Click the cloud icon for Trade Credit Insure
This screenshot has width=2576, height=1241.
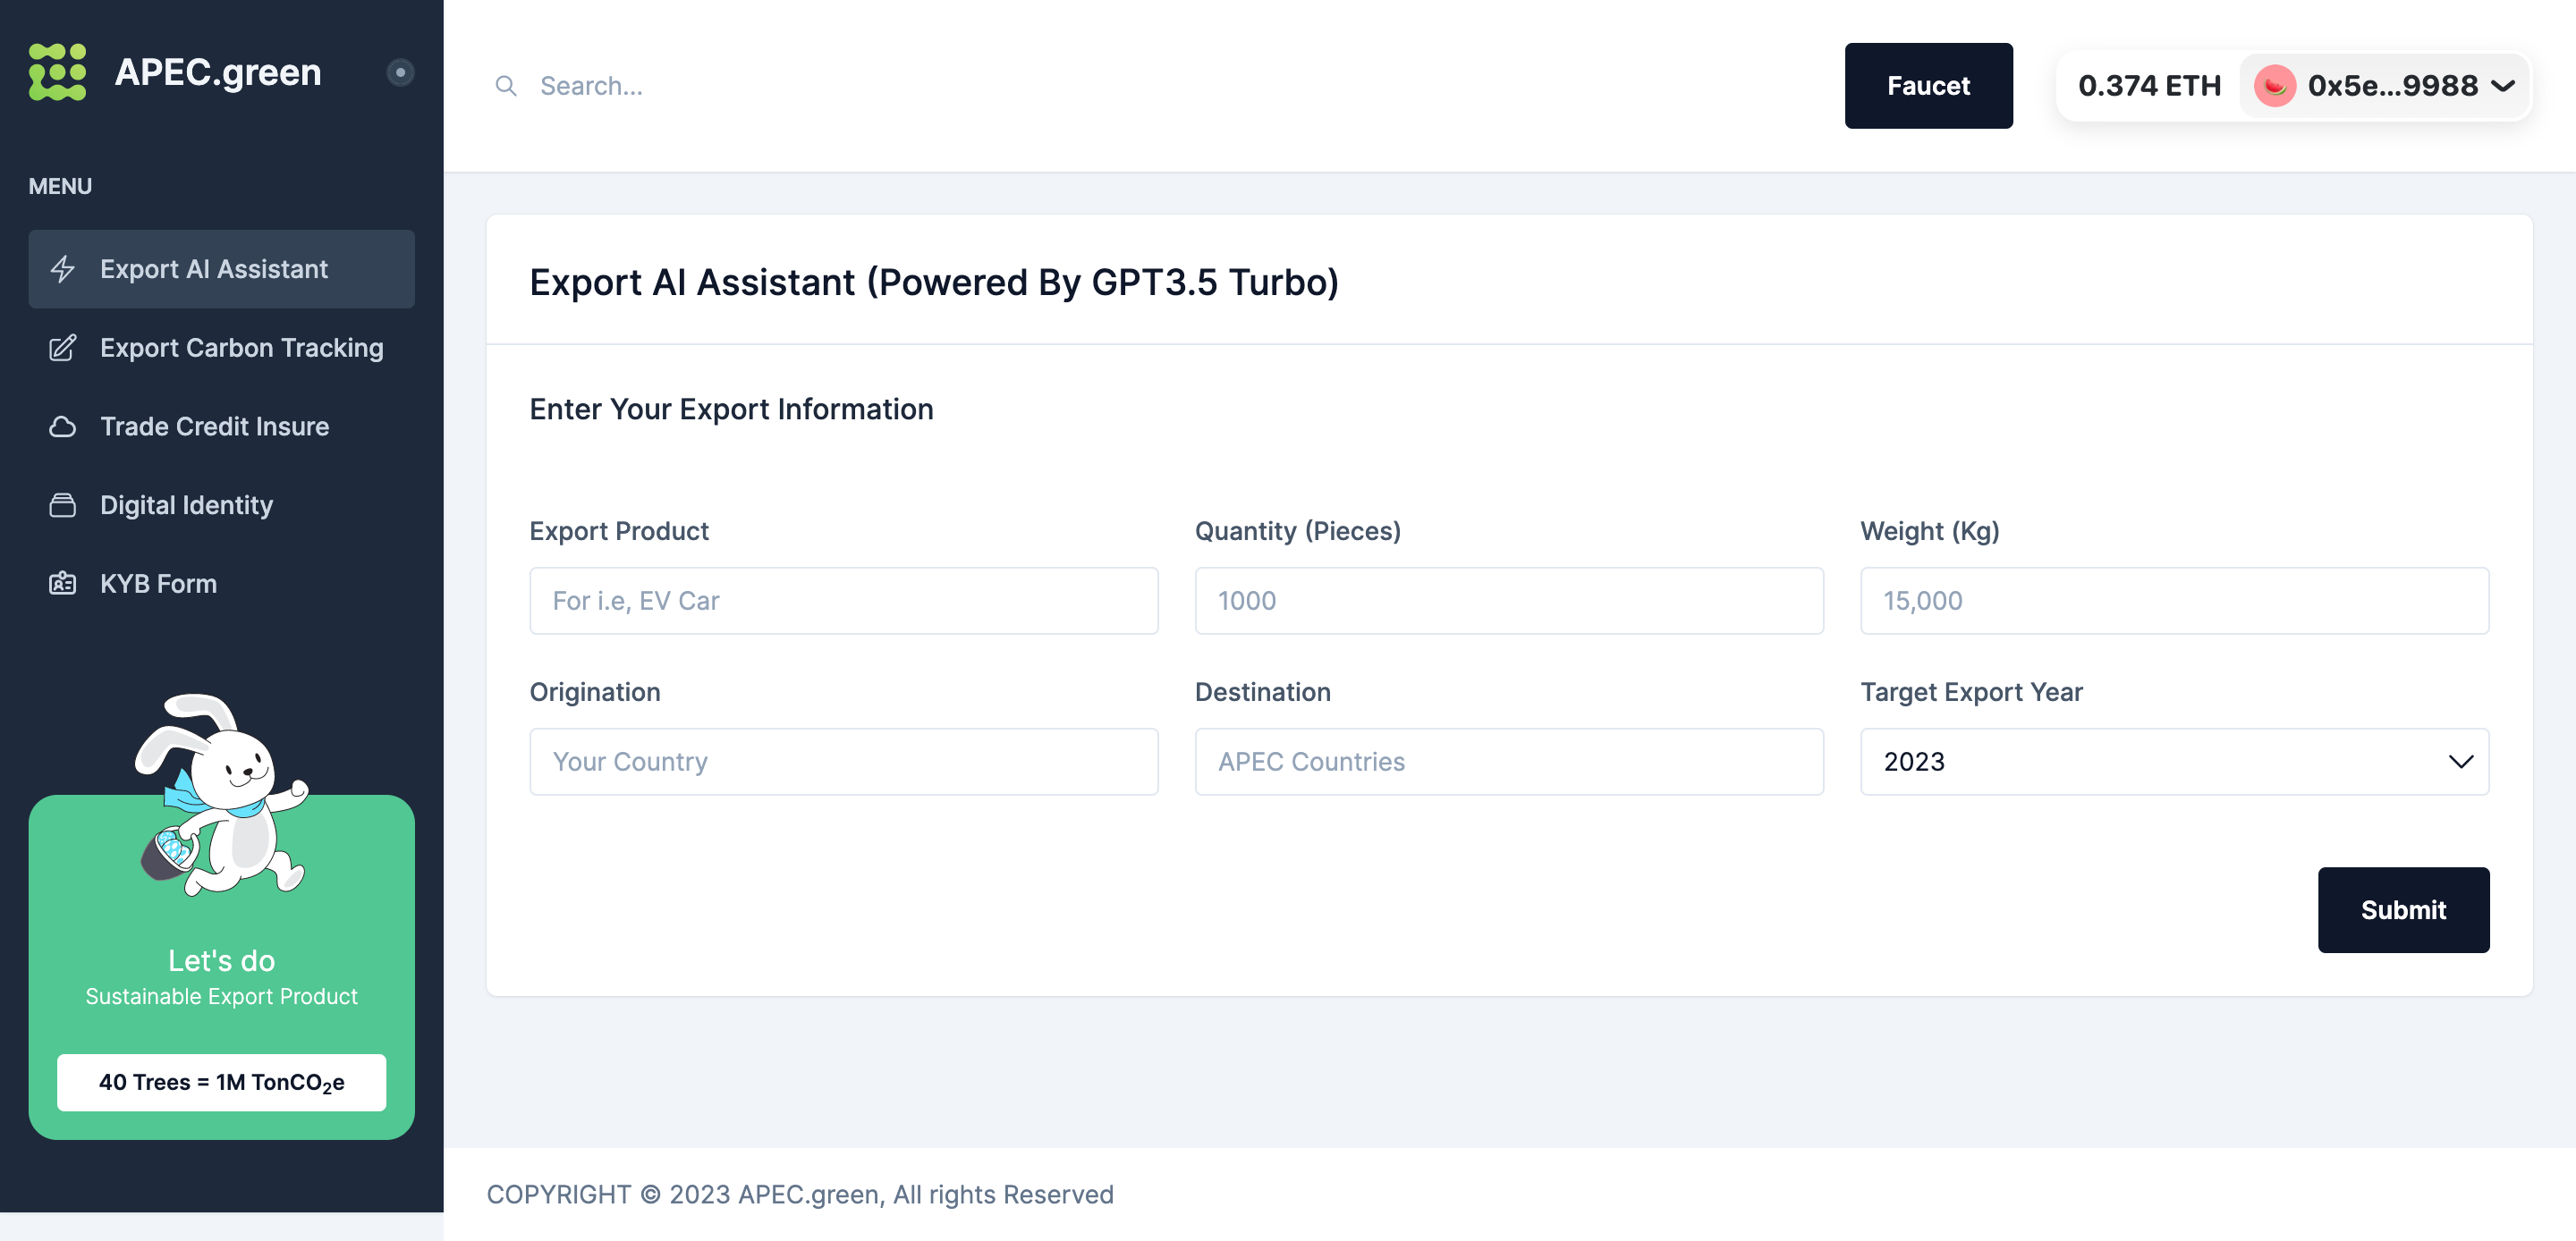pyautogui.click(x=63, y=427)
